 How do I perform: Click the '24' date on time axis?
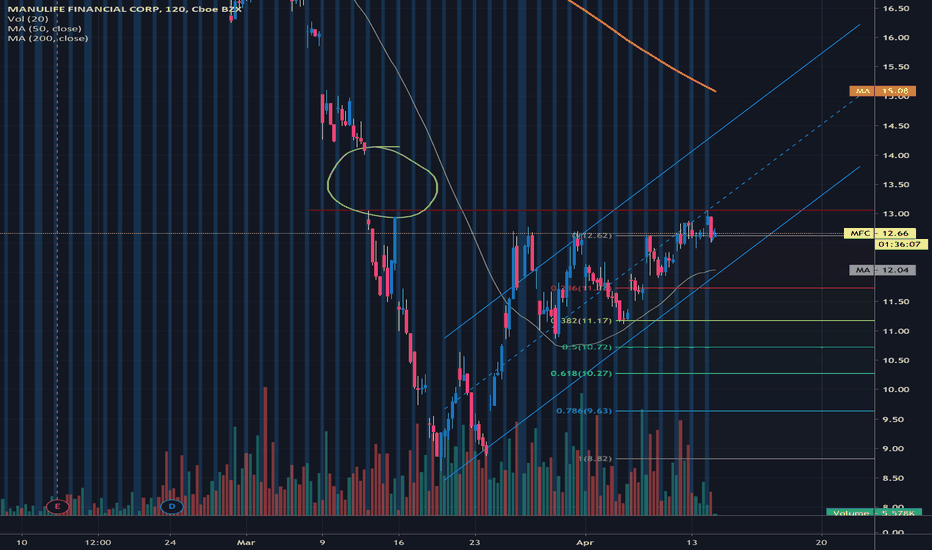[x=171, y=542]
